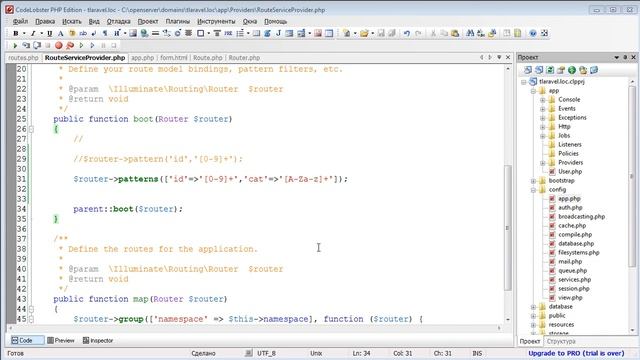
Task: Click the heading H icon in toolbar
Action: (117, 33)
